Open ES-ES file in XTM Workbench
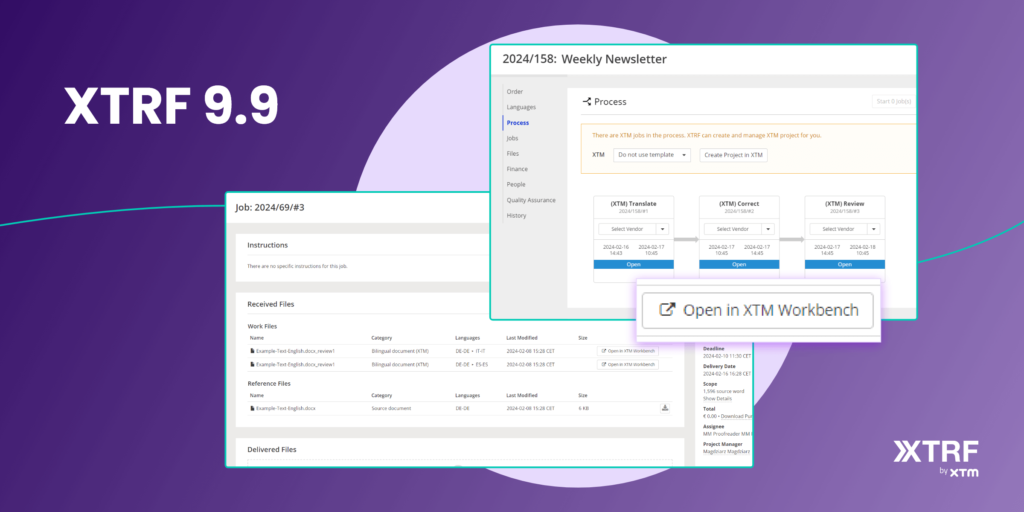Screen dimensions: 1024x512 [629, 365]
